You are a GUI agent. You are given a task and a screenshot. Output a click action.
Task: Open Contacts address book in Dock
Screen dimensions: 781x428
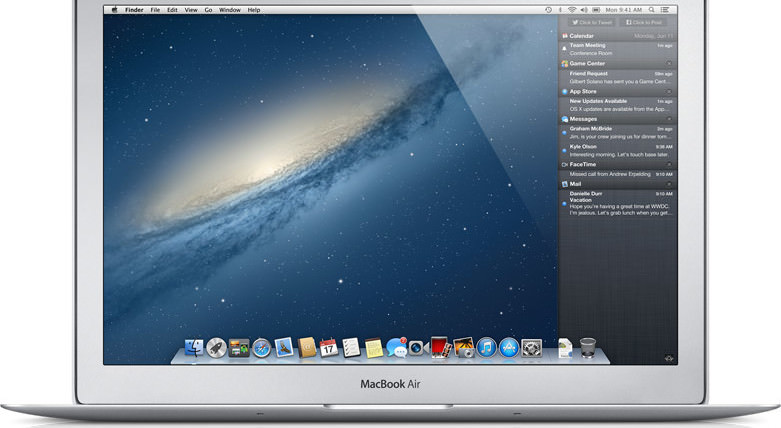coord(307,347)
